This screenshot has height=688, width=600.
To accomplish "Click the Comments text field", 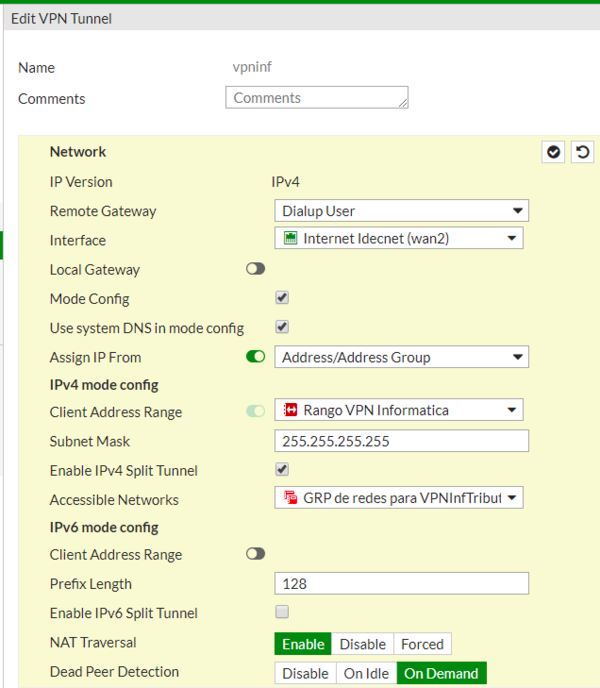I will point(317,98).
